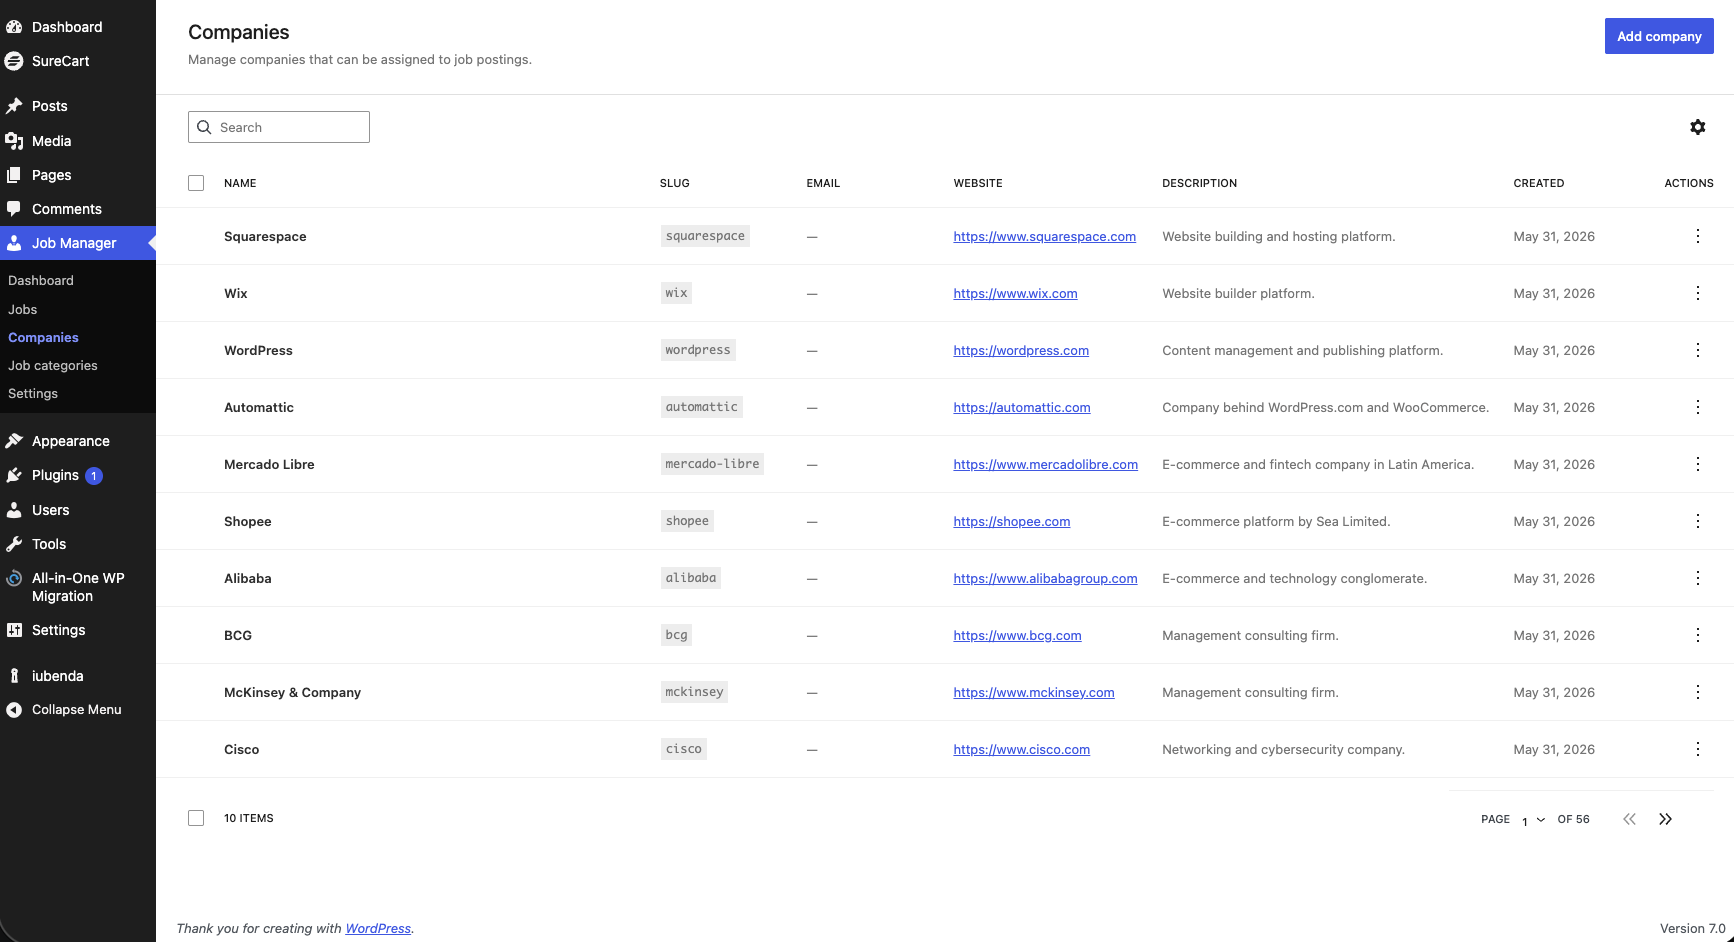1734x942 pixels.
Task: Select the Companies submenu item
Action: (43, 337)
